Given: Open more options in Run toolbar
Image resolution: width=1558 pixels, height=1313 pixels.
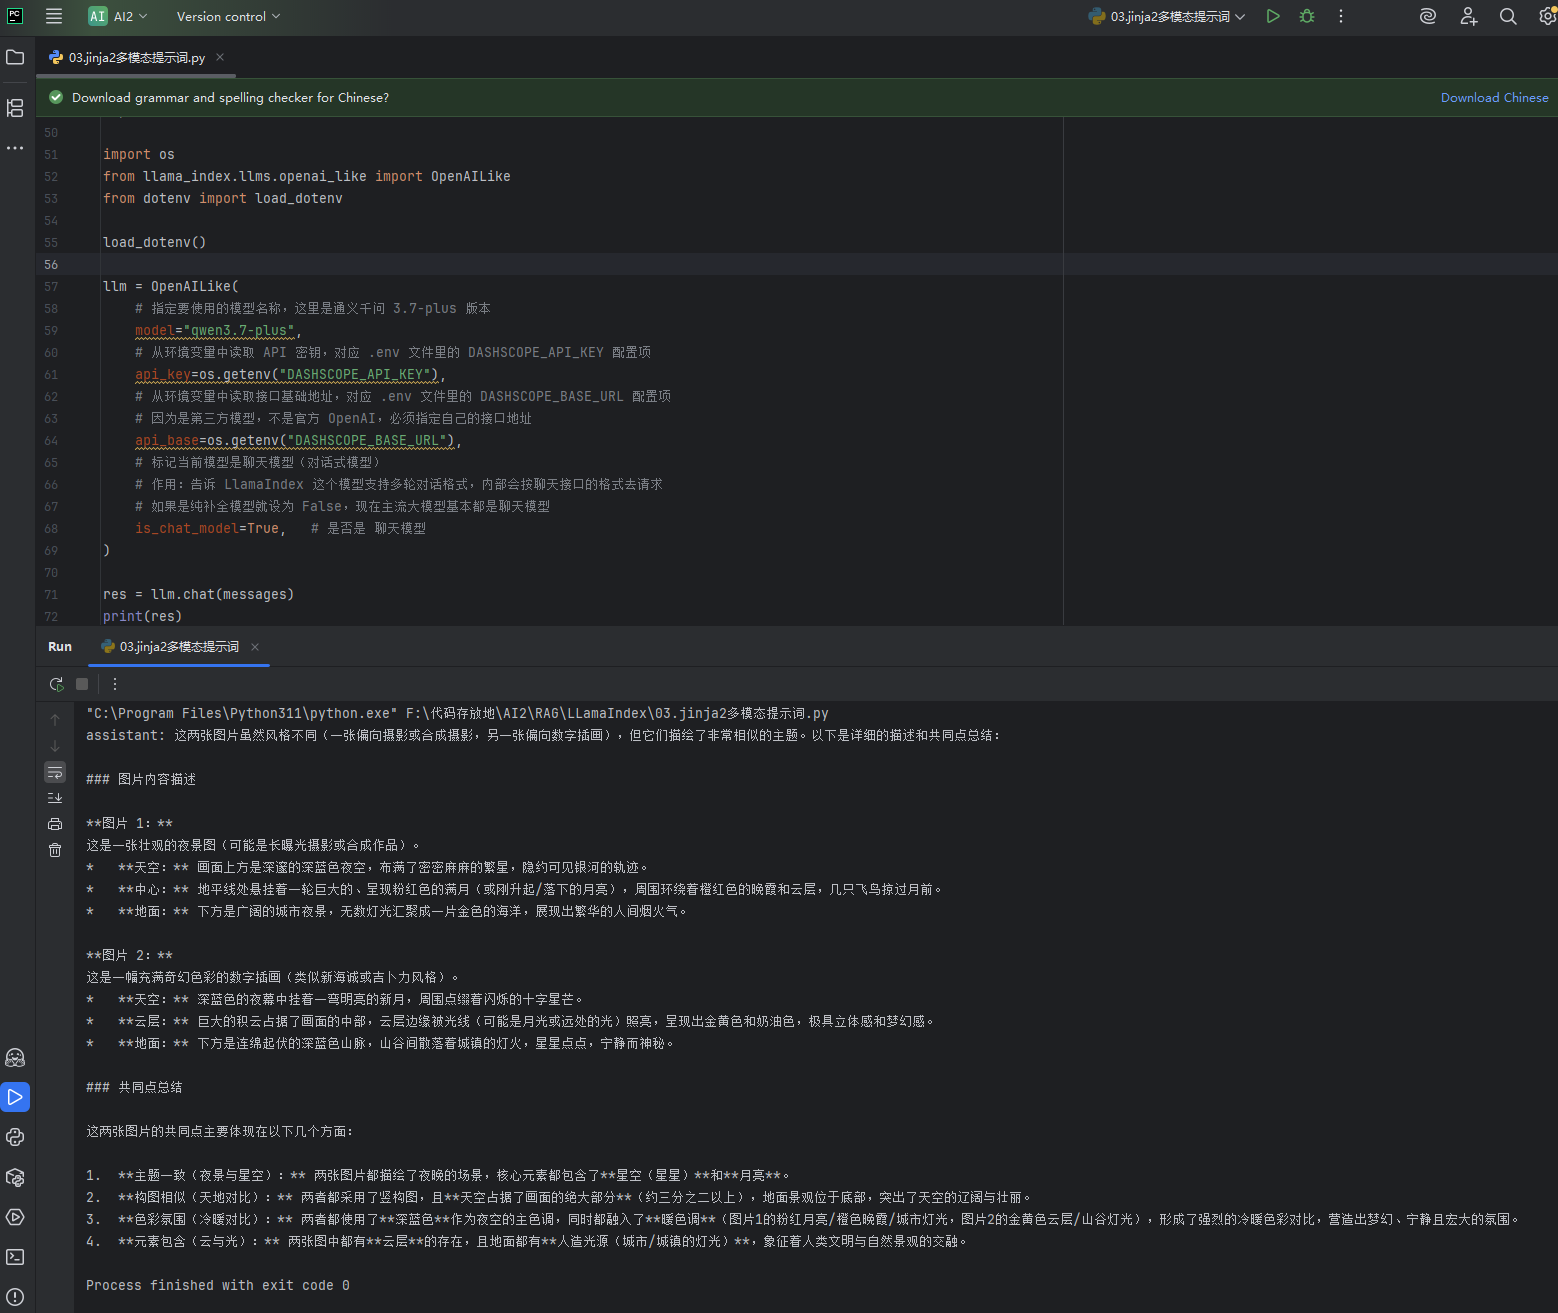Looking at the screenshot, I should pyautogui.click(x=115, y=684).
